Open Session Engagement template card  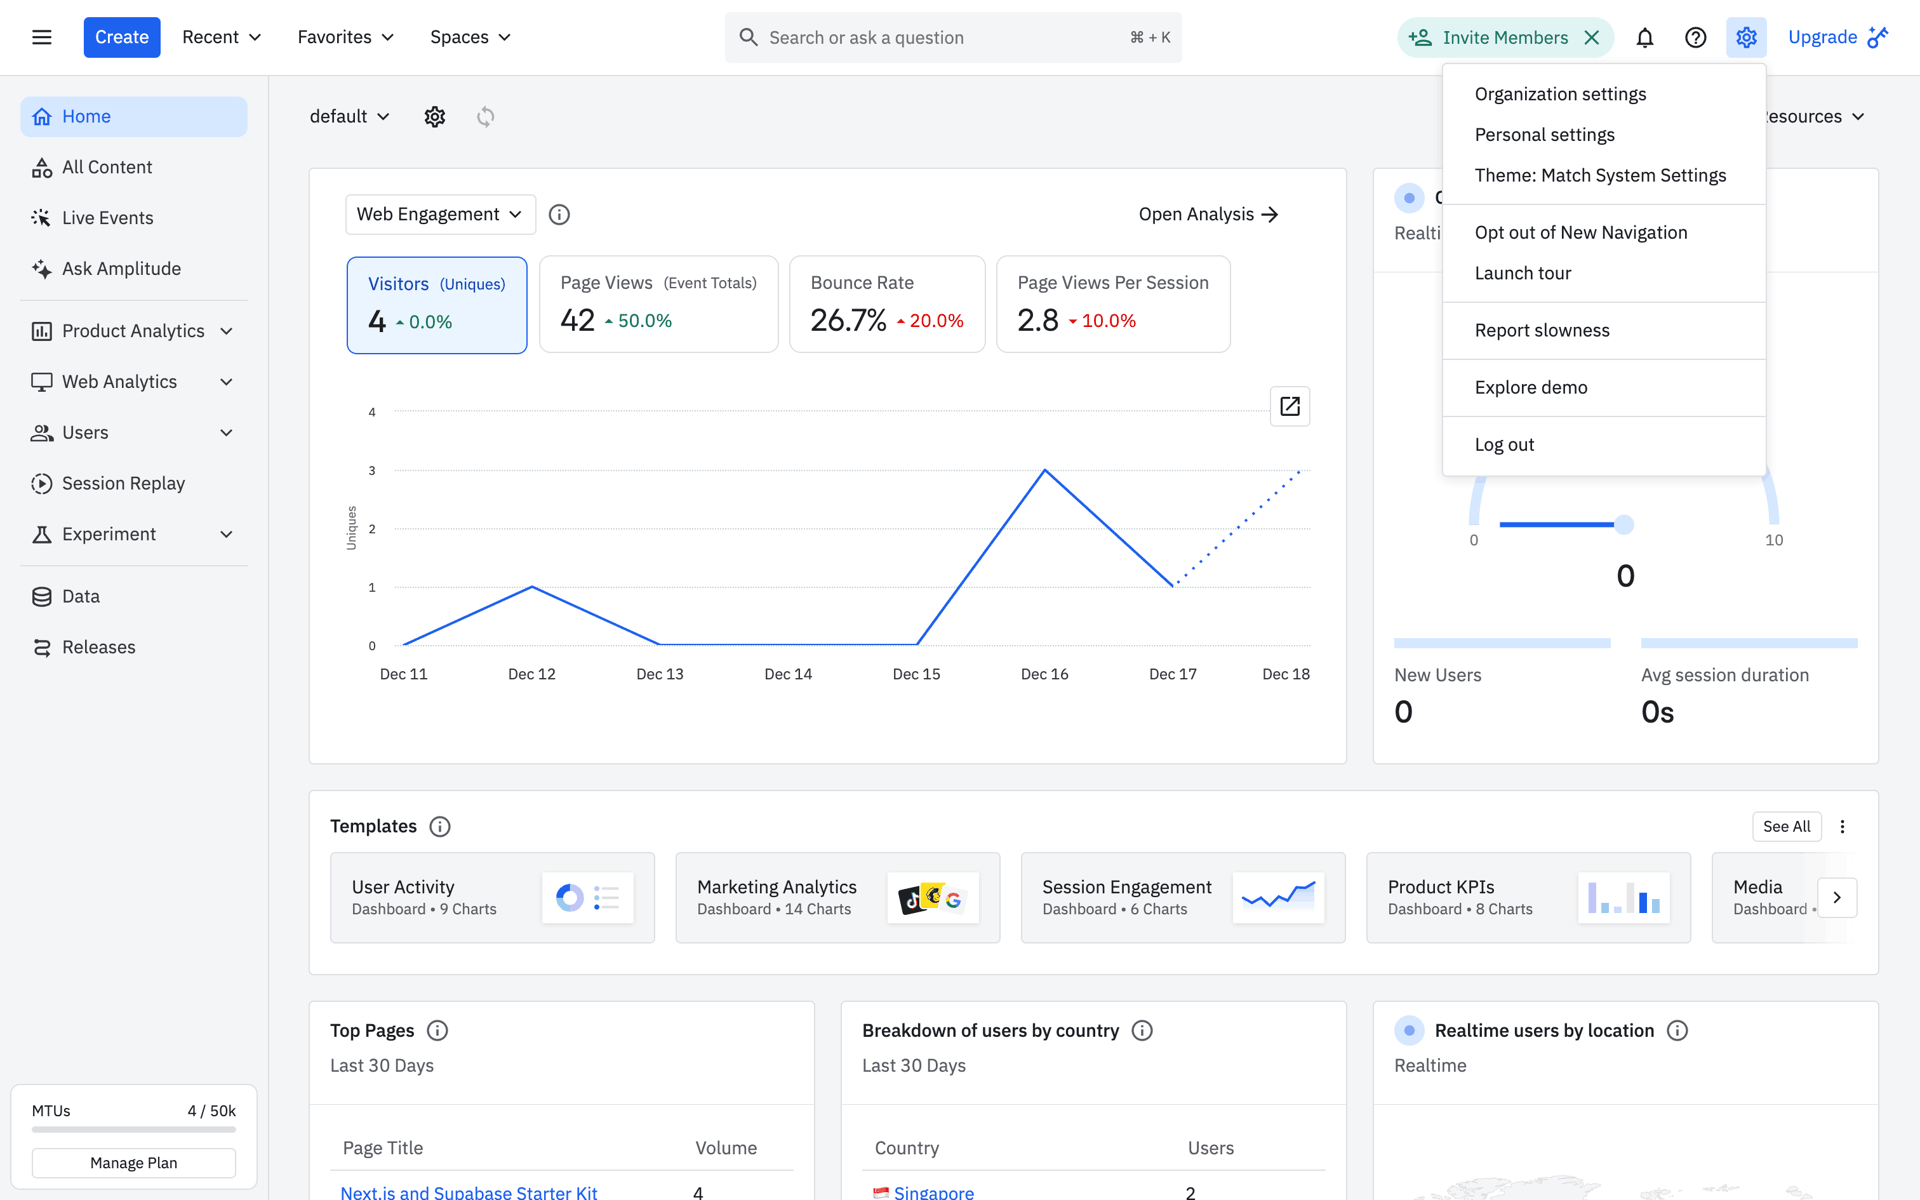pos(1183,898)
